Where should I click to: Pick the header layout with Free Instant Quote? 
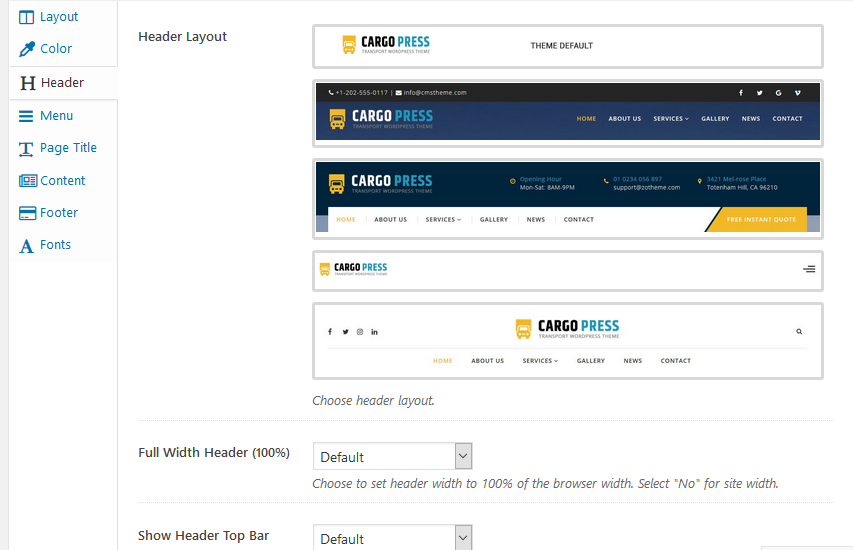pos(567,198)
